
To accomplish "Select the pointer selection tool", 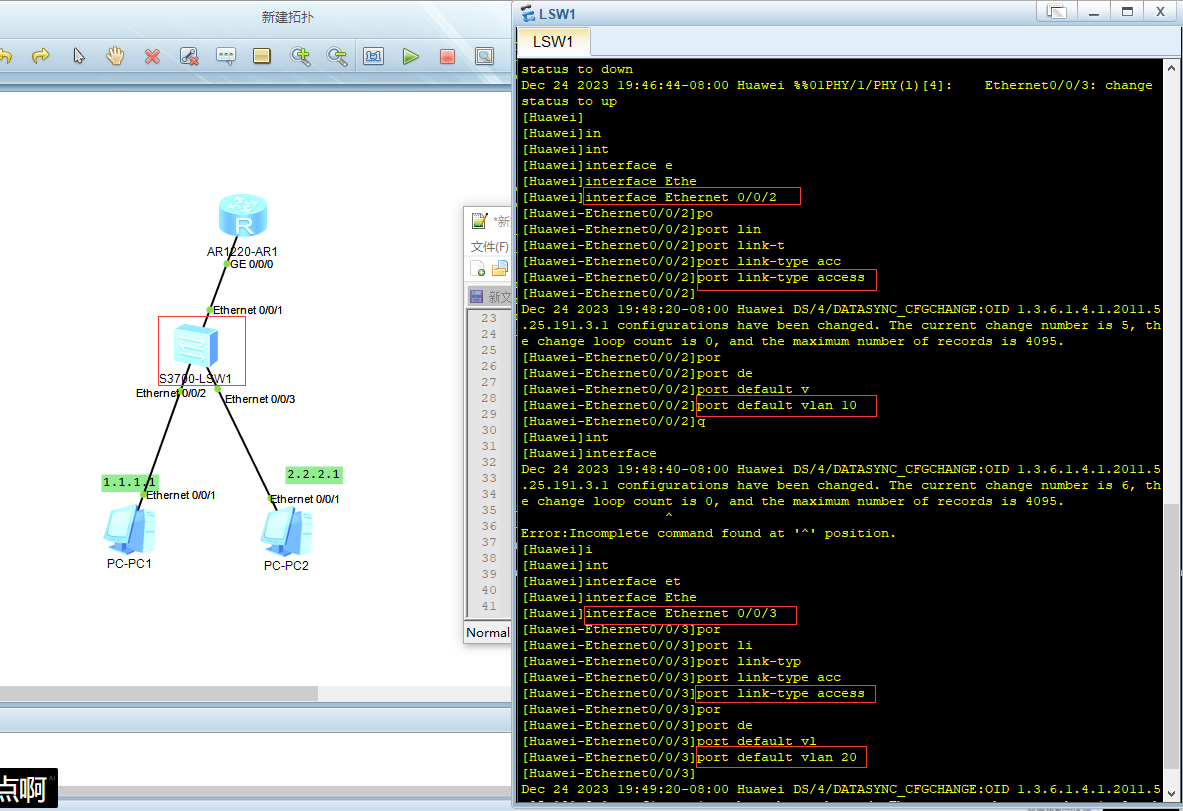I will (x=78, y=57).
